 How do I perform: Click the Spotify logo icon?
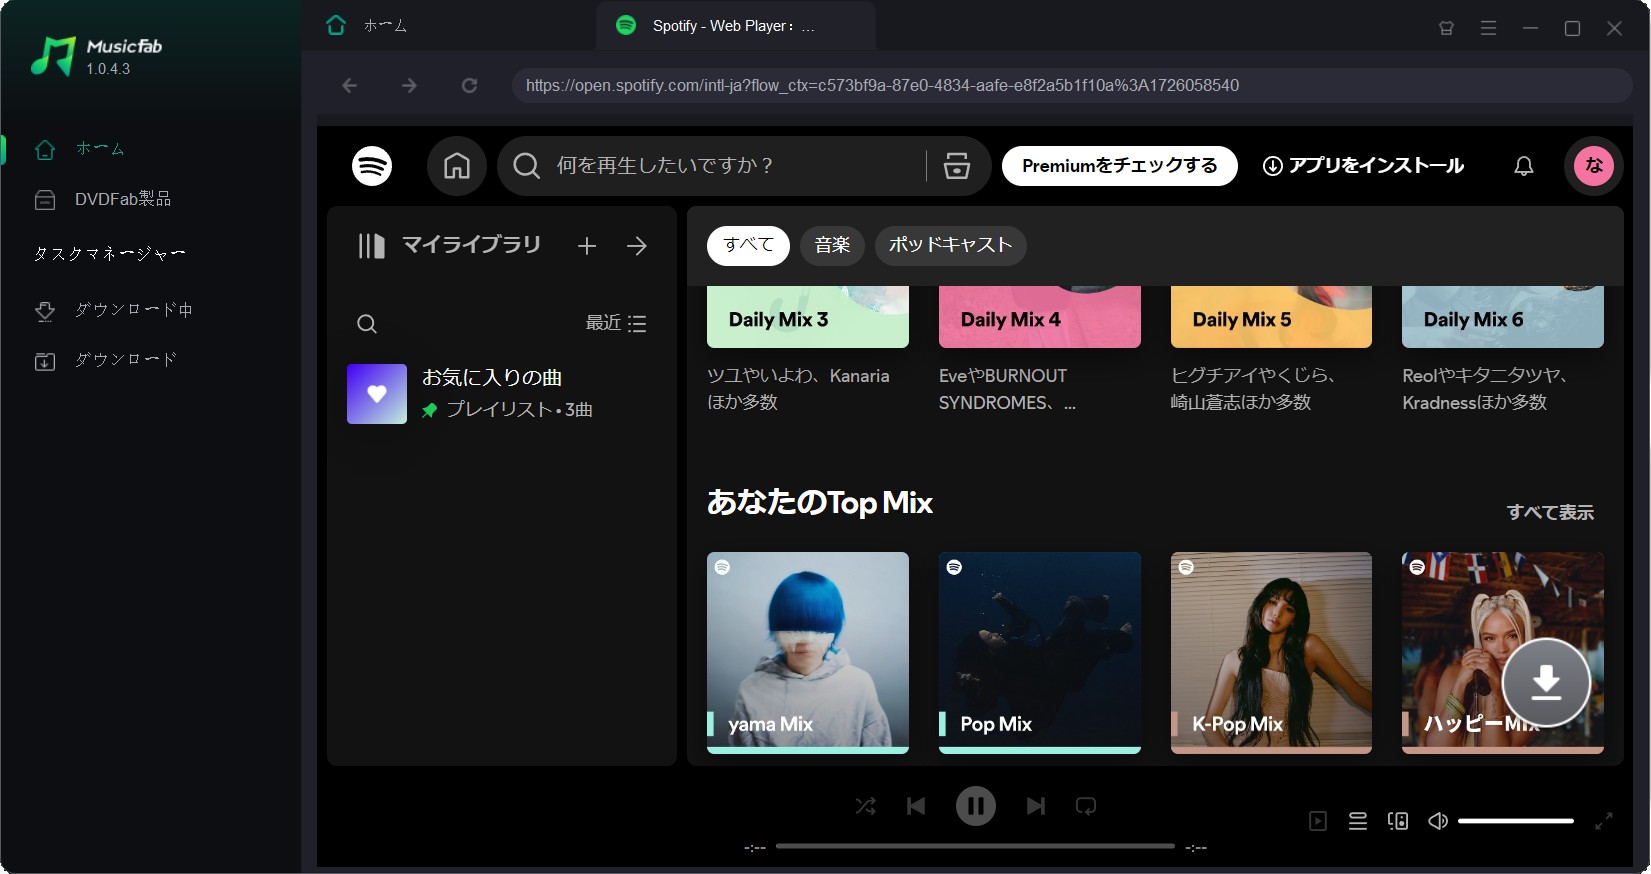click(372, 165)
